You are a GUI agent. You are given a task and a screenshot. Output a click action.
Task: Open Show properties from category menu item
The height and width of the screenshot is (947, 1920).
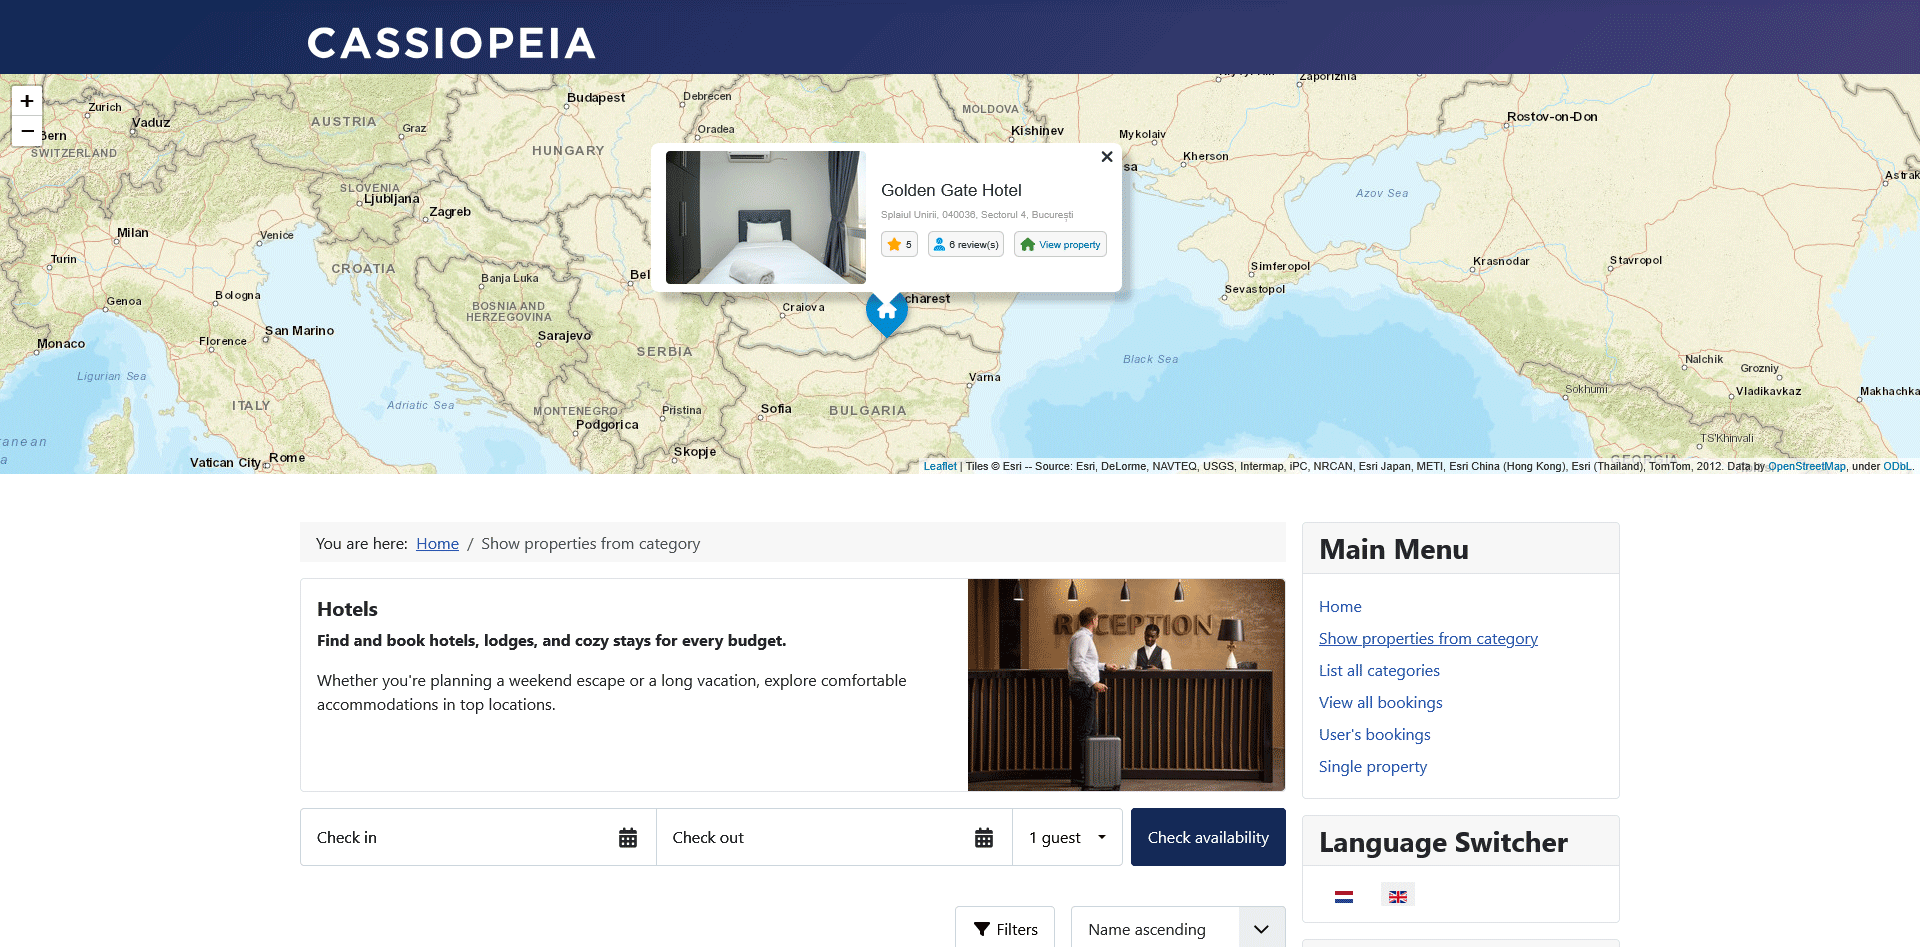pos(1428,638)
